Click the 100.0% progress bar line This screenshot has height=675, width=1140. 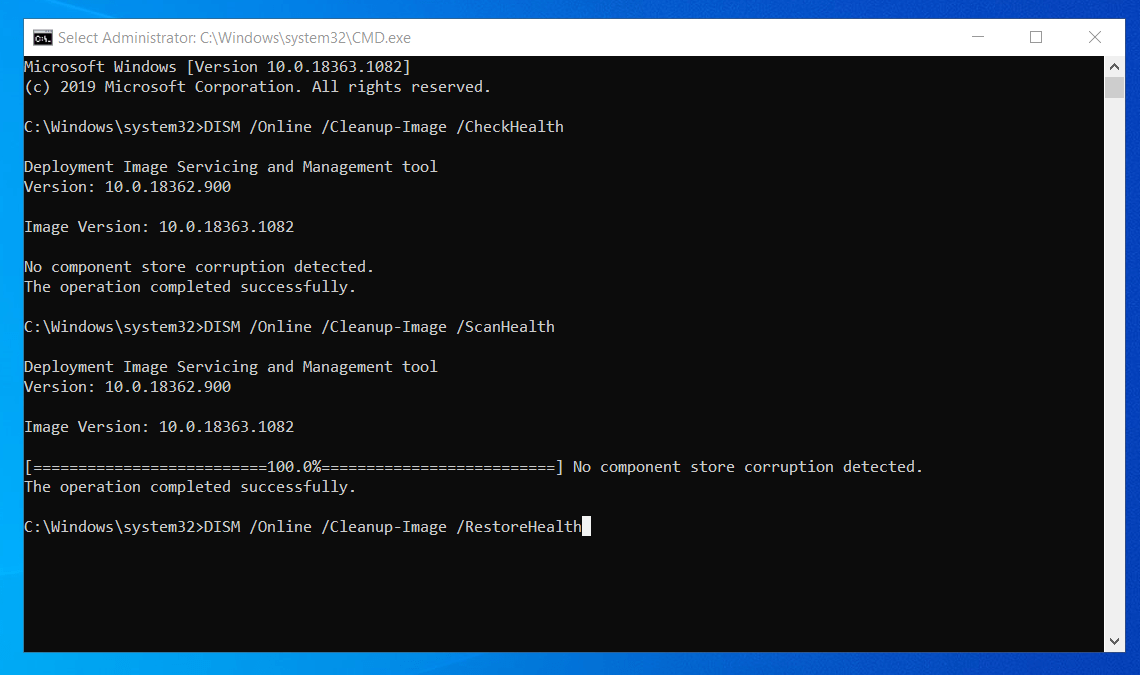[473, 467]
